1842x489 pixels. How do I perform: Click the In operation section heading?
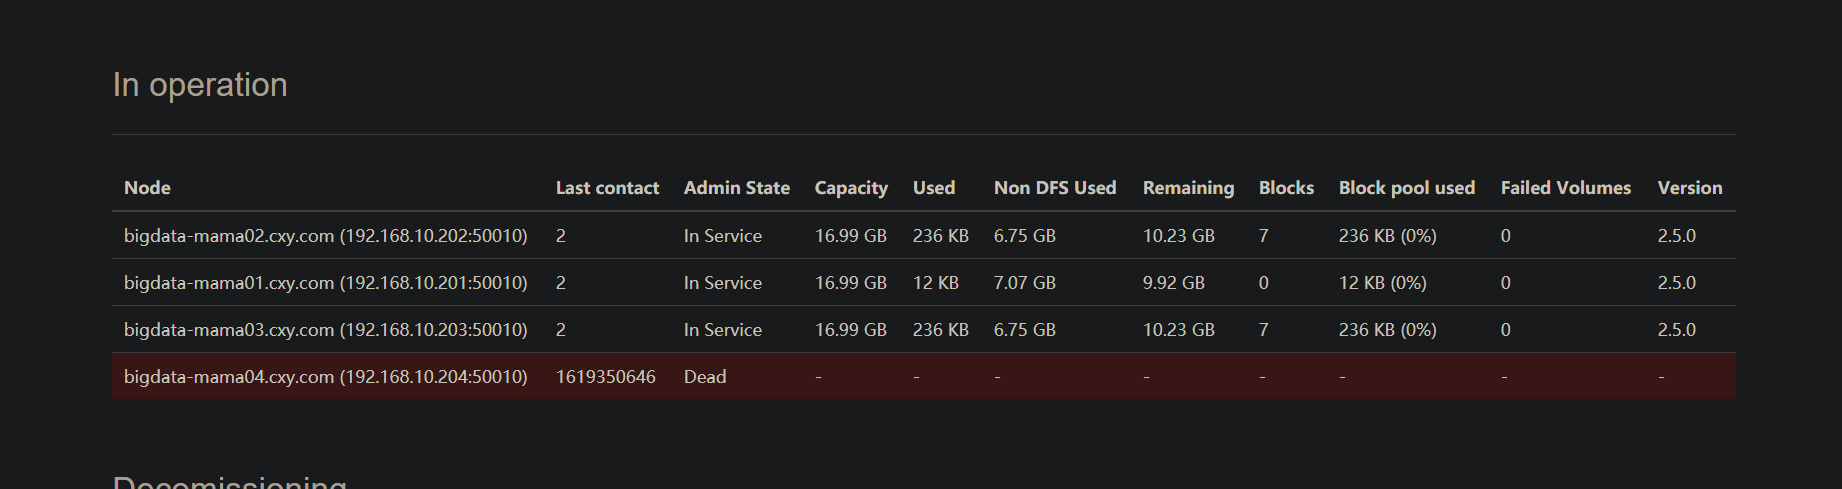[x=200, y=85]
